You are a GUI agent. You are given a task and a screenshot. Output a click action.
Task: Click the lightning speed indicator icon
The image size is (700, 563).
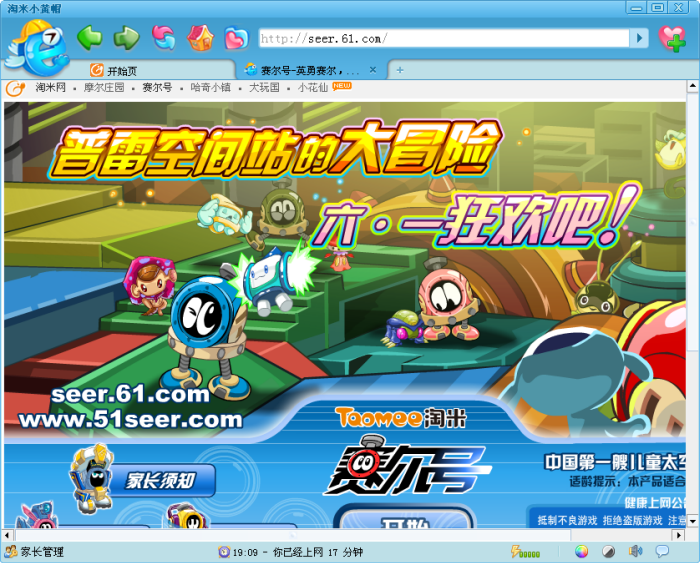(525, 552)
